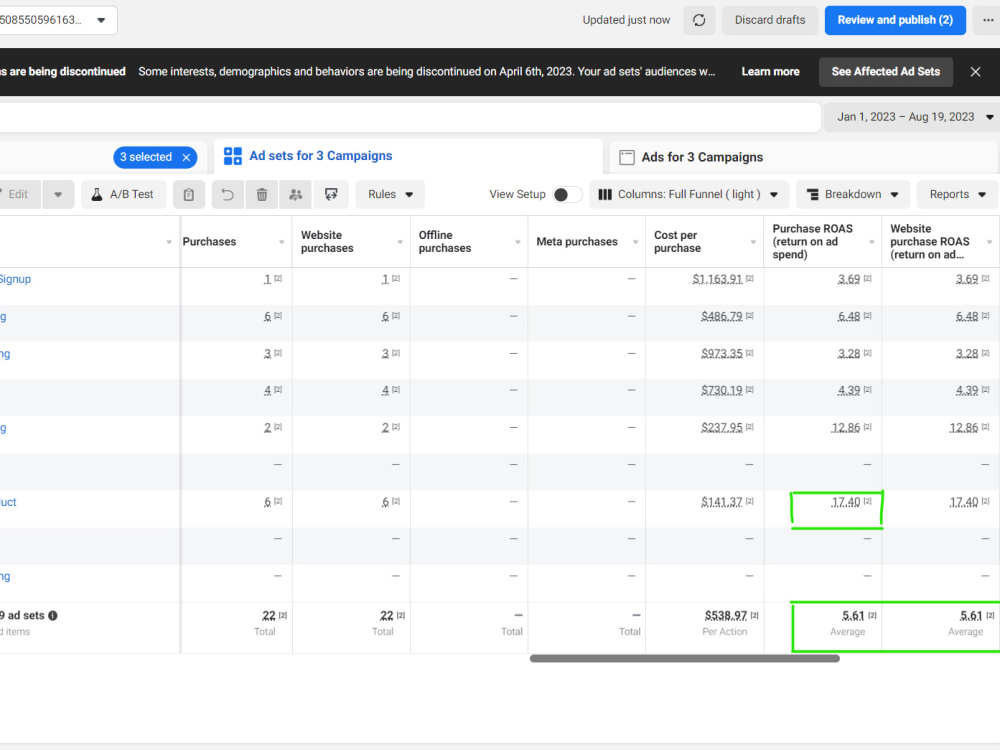Click the $730.19 cost per purchase value
The width and height of the screenshot is (1000, 750).
721,390
